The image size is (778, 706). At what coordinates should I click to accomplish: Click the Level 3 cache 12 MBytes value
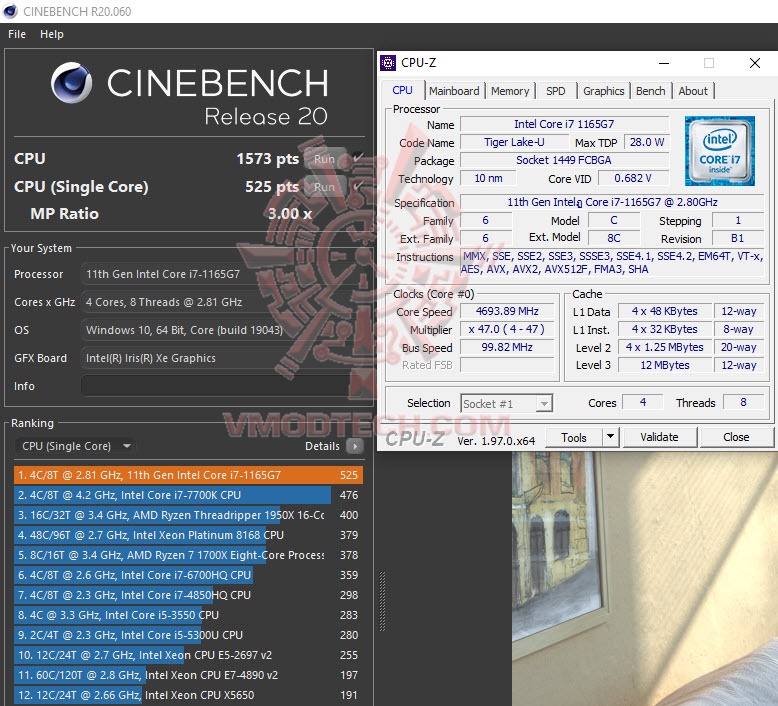point(665,365)
